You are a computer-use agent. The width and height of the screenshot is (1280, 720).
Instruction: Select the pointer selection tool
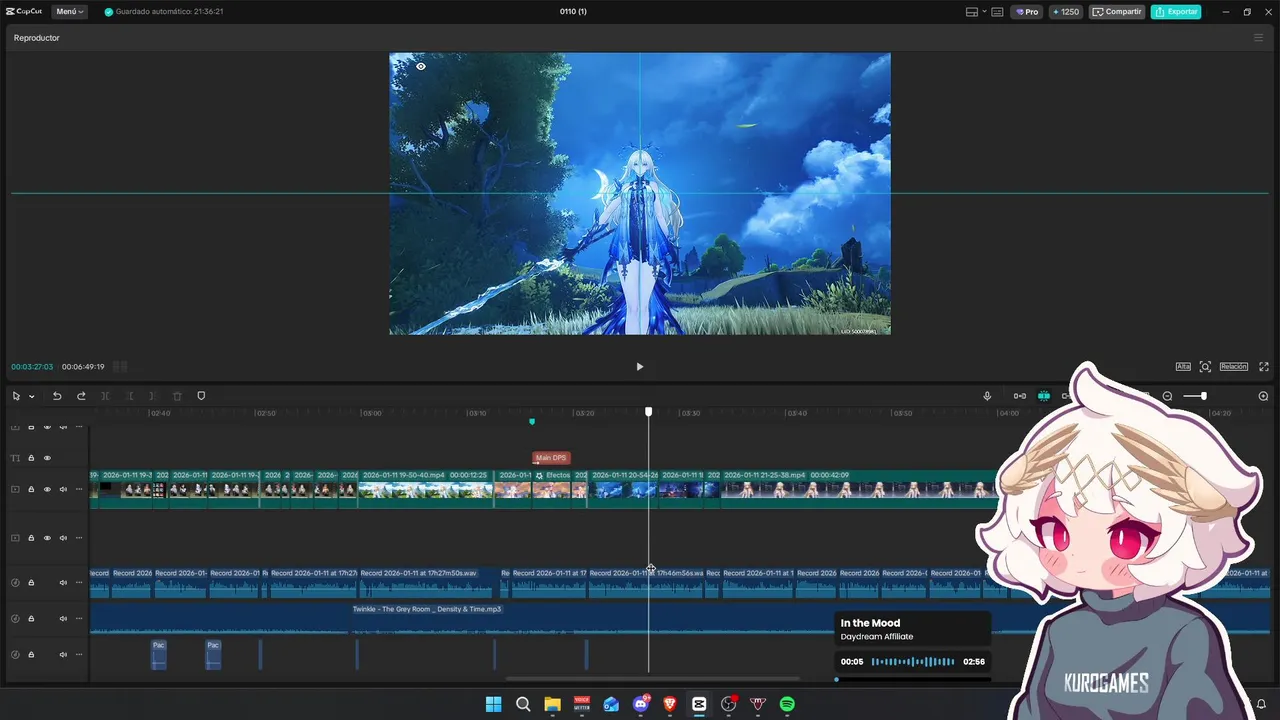16,396
